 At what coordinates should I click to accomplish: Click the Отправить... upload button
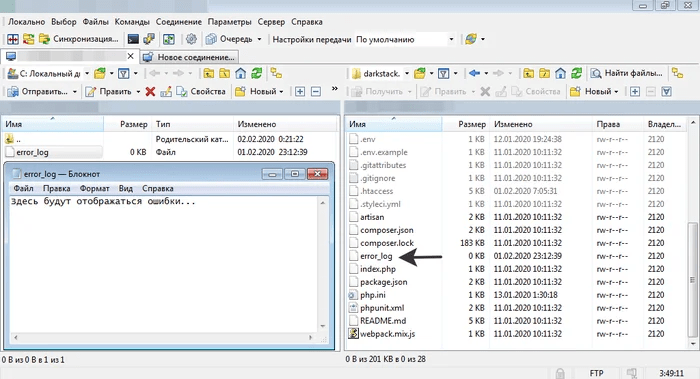point(38,92)
